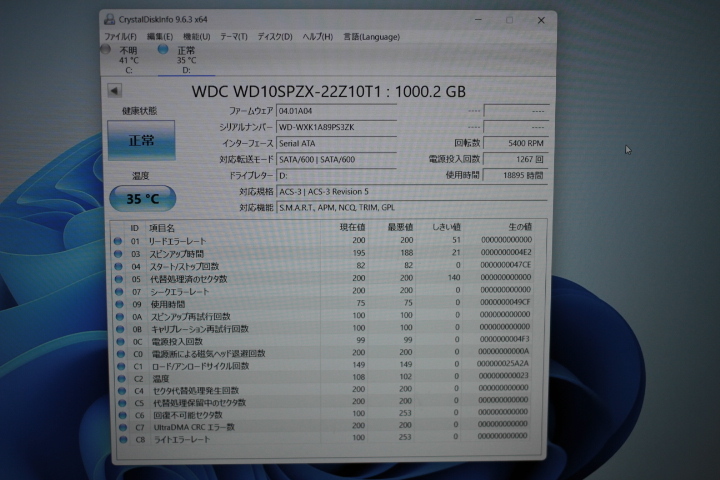Screen dimensions: 720x480
Task: Click the 正常 health status button
Action: click(141, 141)
